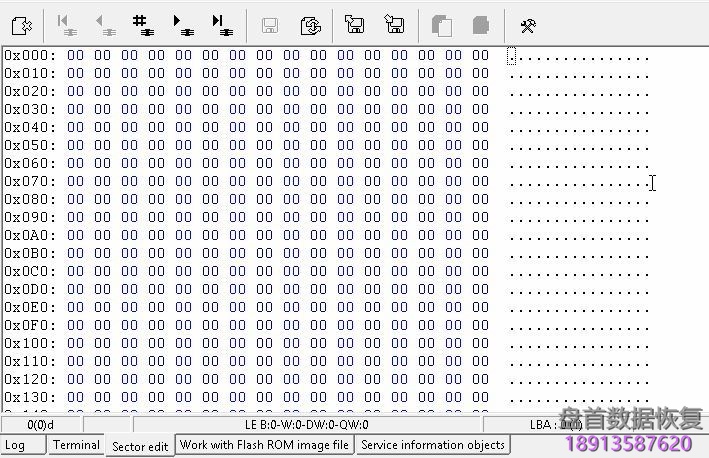This screenshot has height=458, width=709.
Task: Click the first disk-with-arrow icon after reload
Action: pos(354,24)
